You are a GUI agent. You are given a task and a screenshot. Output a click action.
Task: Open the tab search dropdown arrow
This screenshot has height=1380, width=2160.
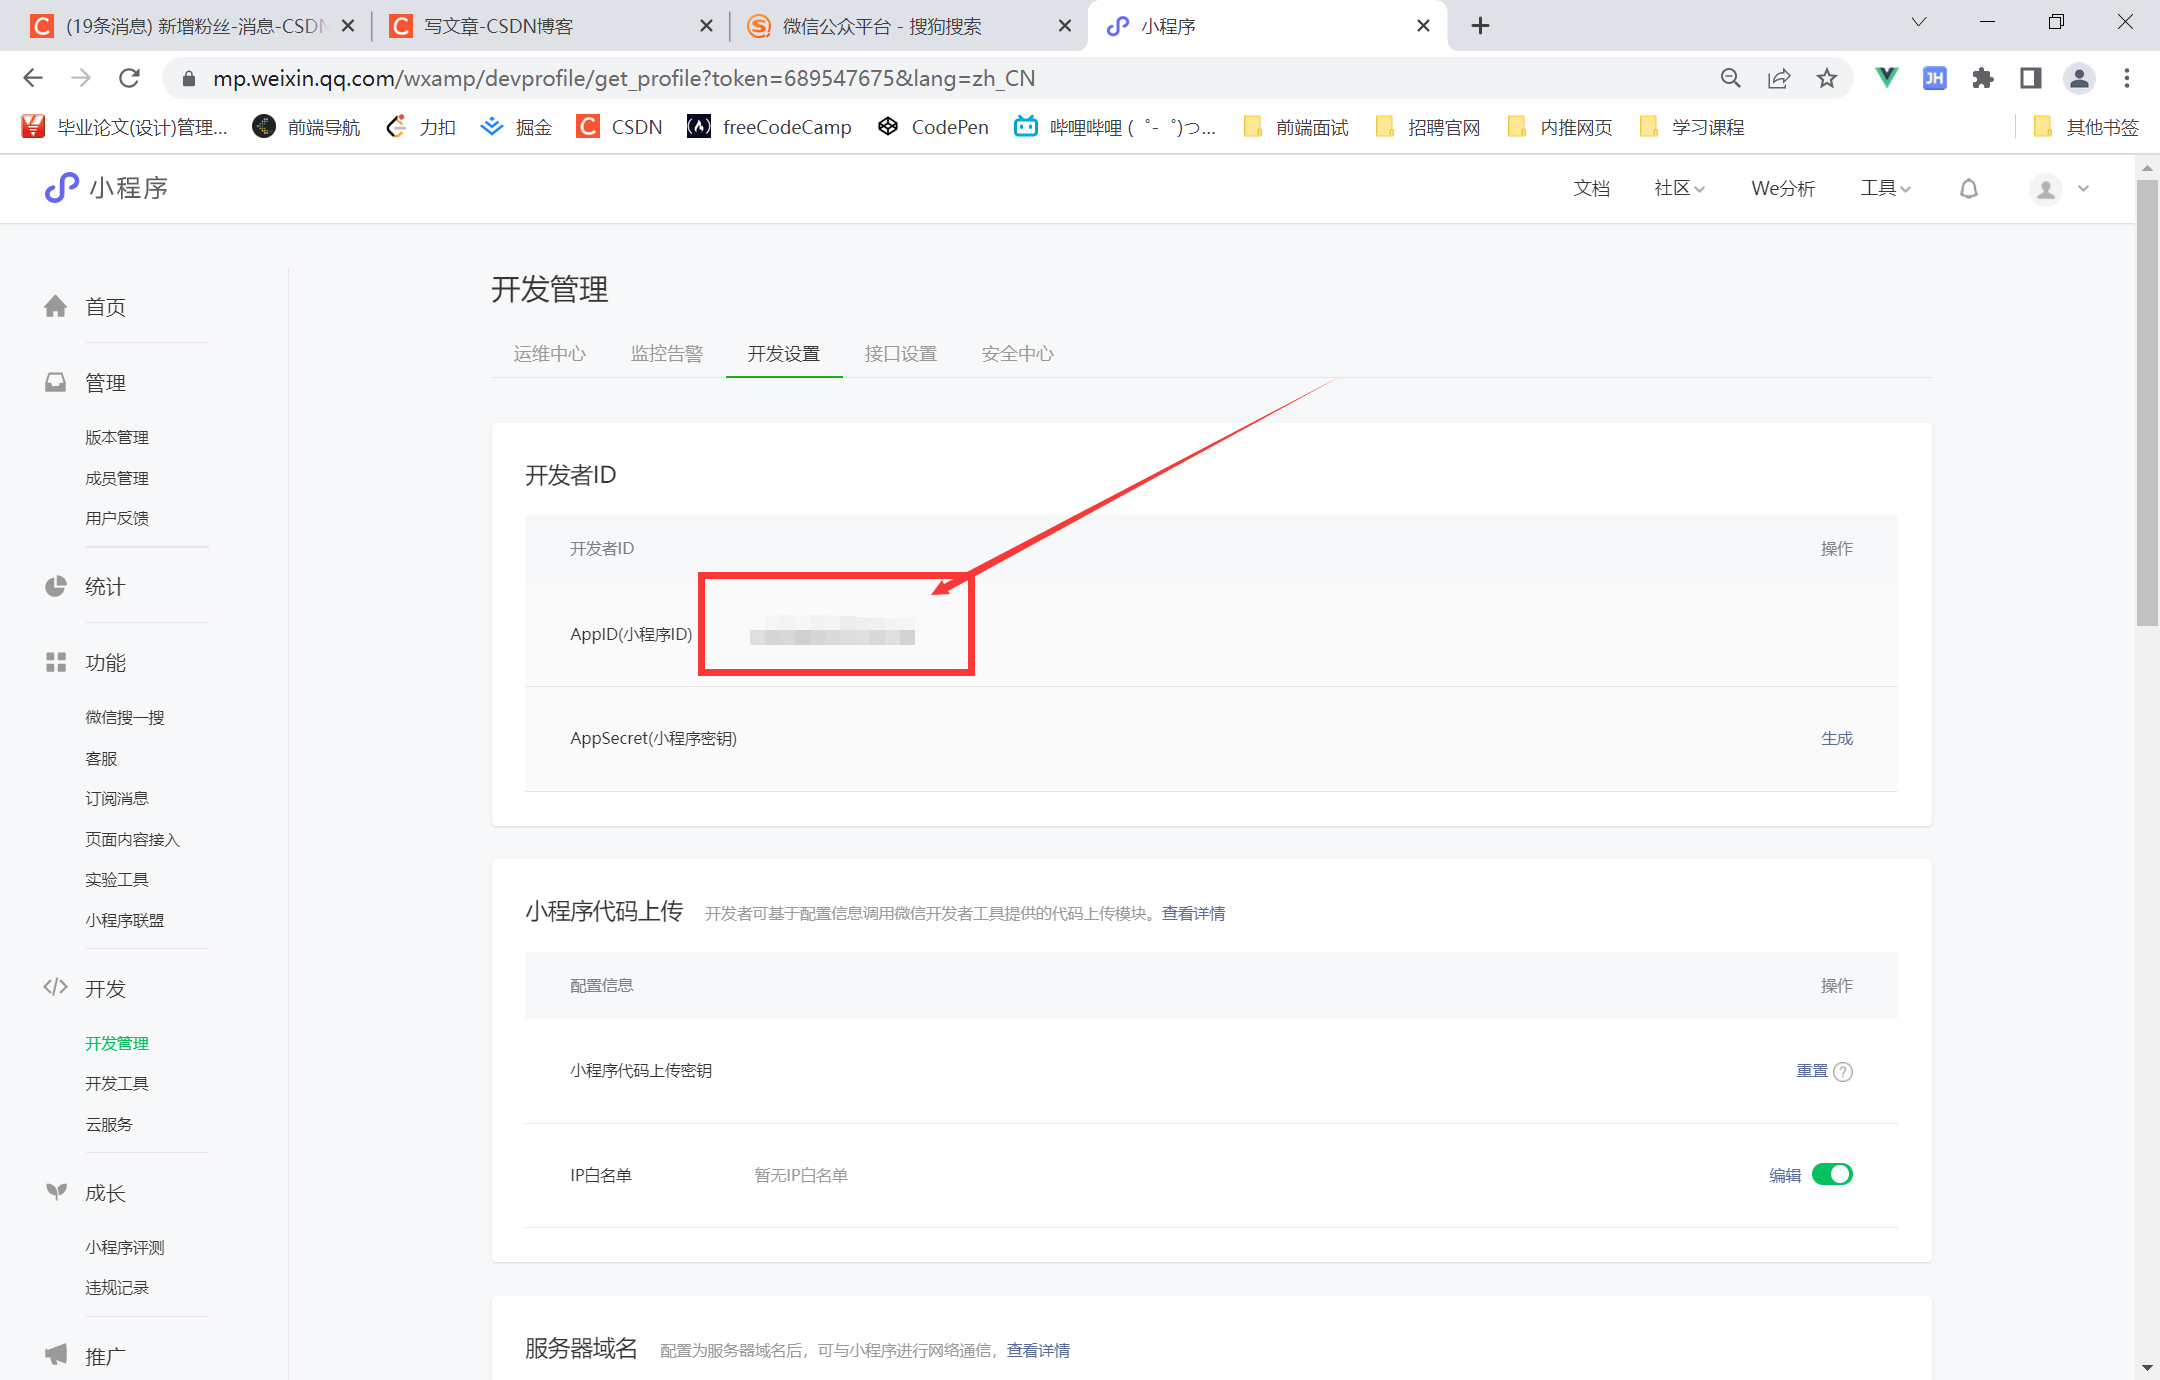tap(1919, 22)
